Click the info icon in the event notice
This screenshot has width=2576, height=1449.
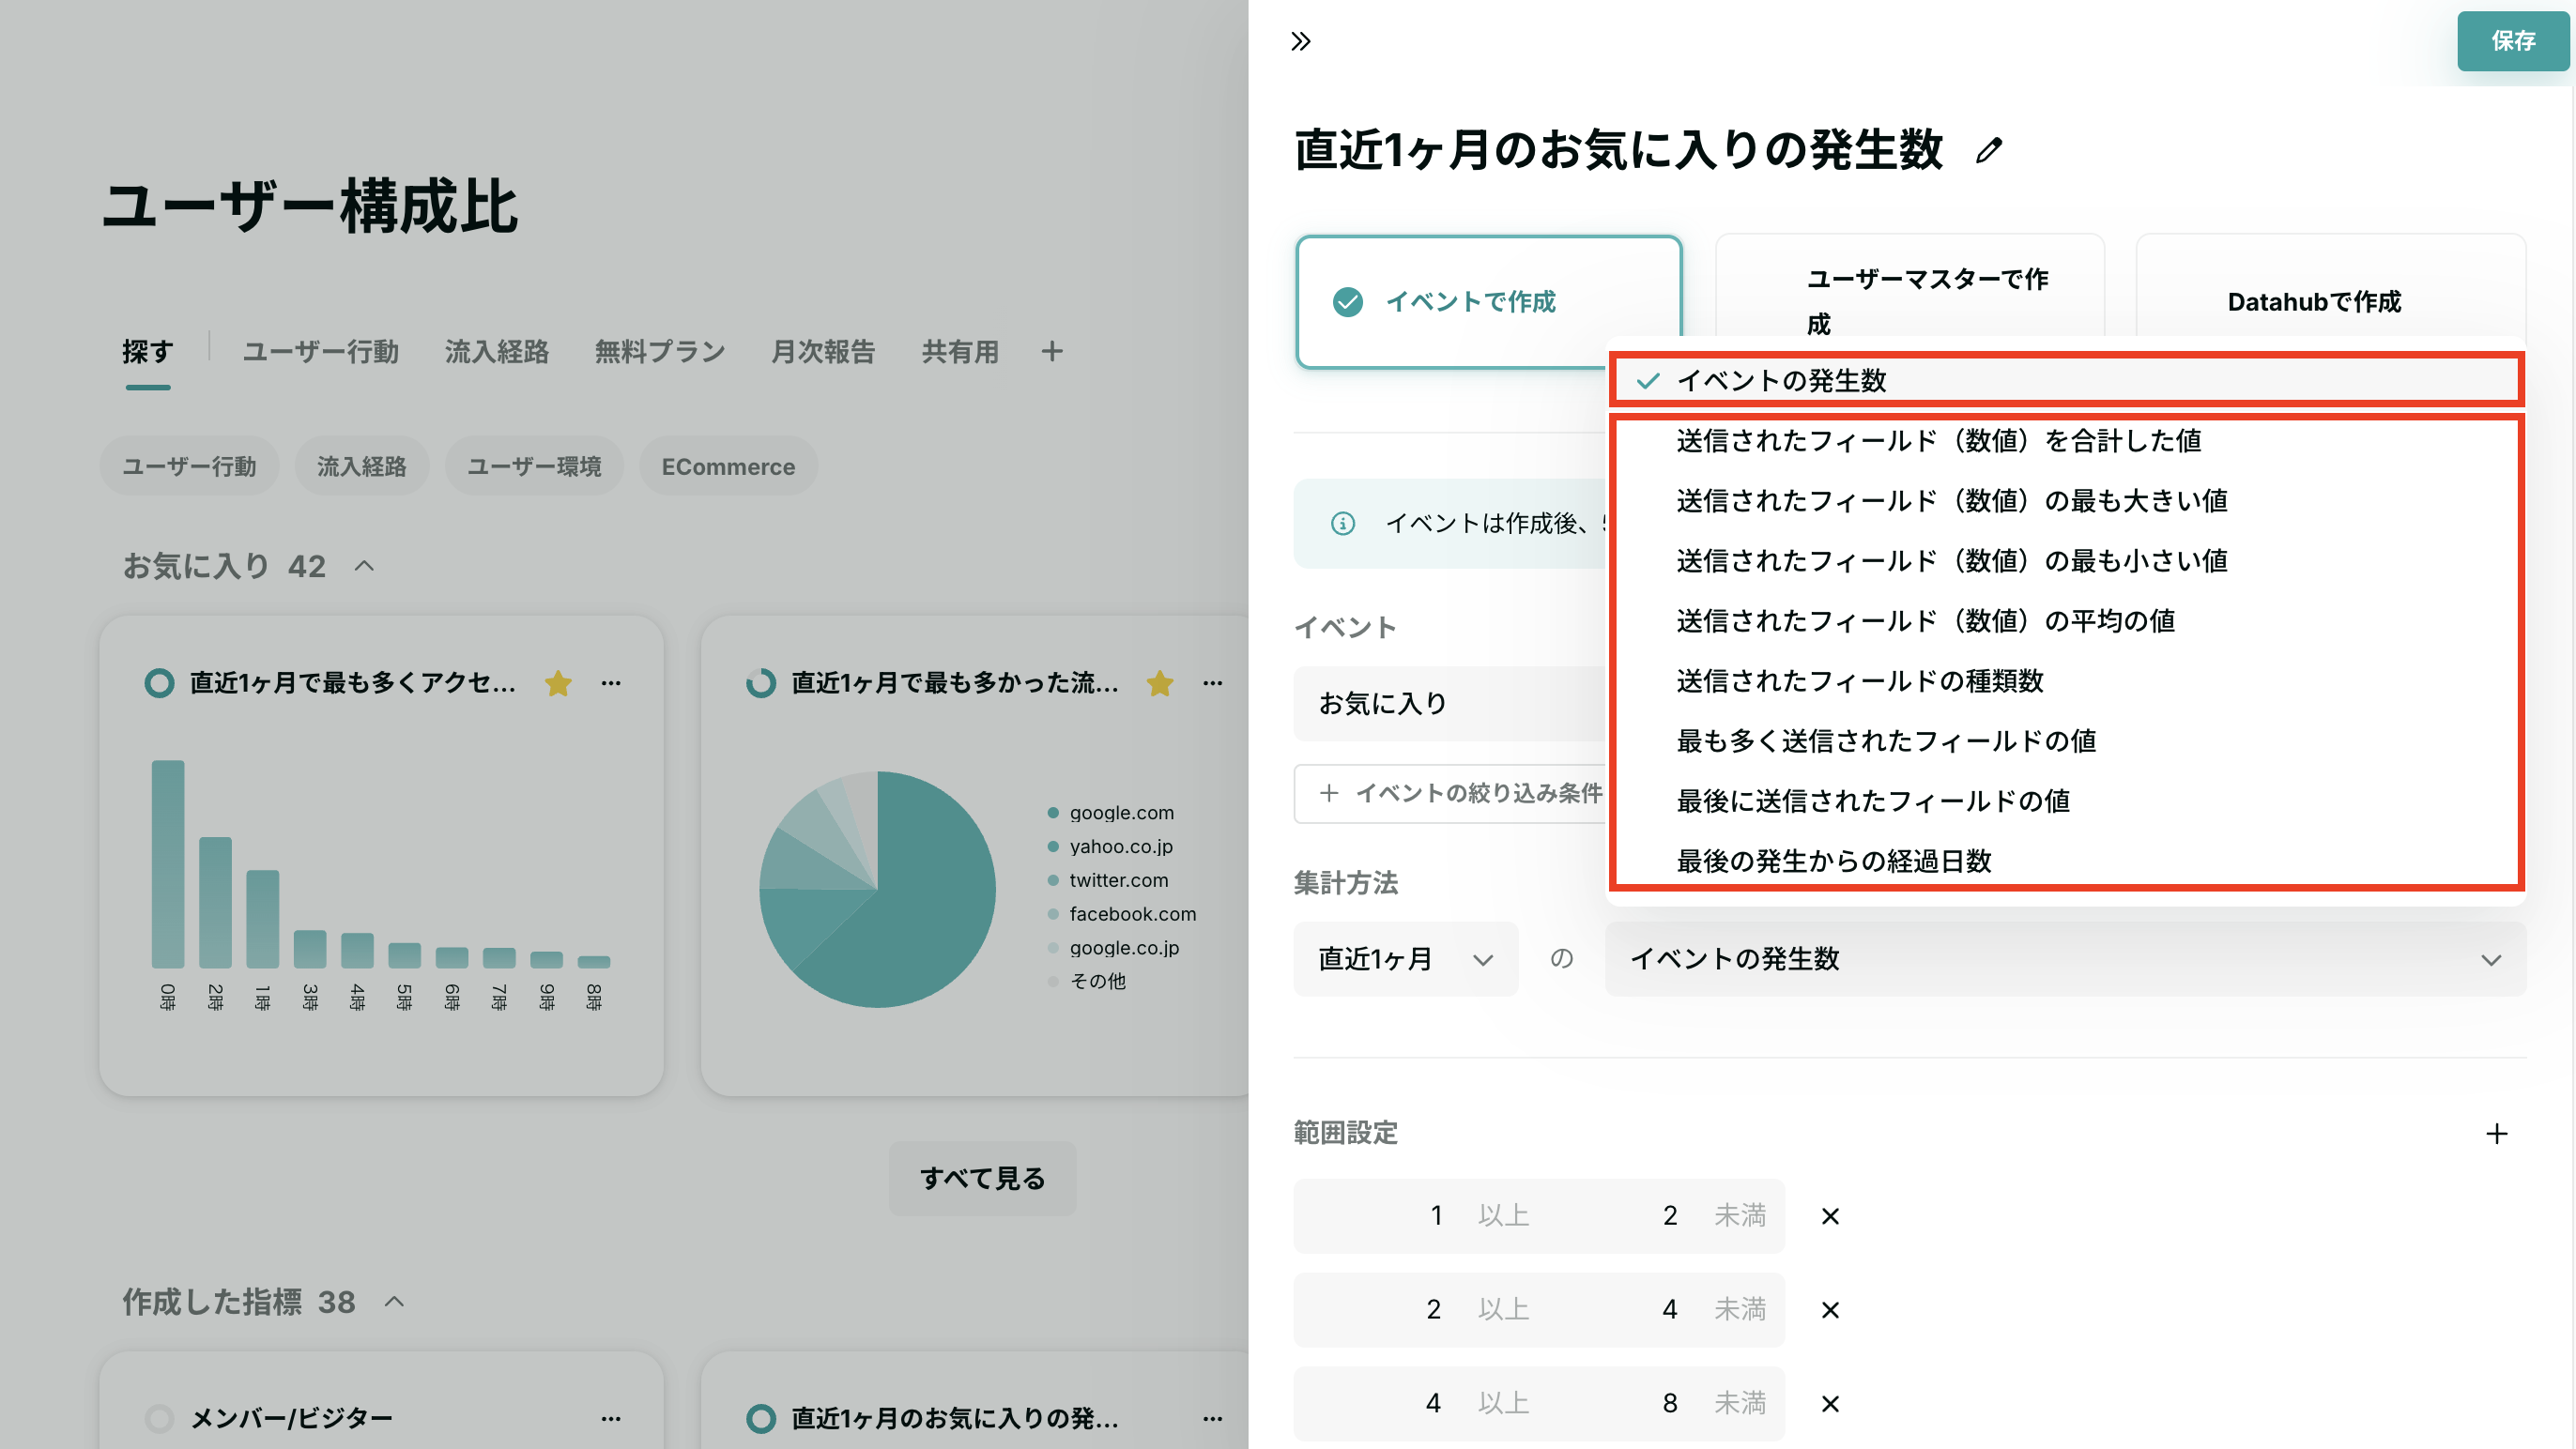point(1343,523)
